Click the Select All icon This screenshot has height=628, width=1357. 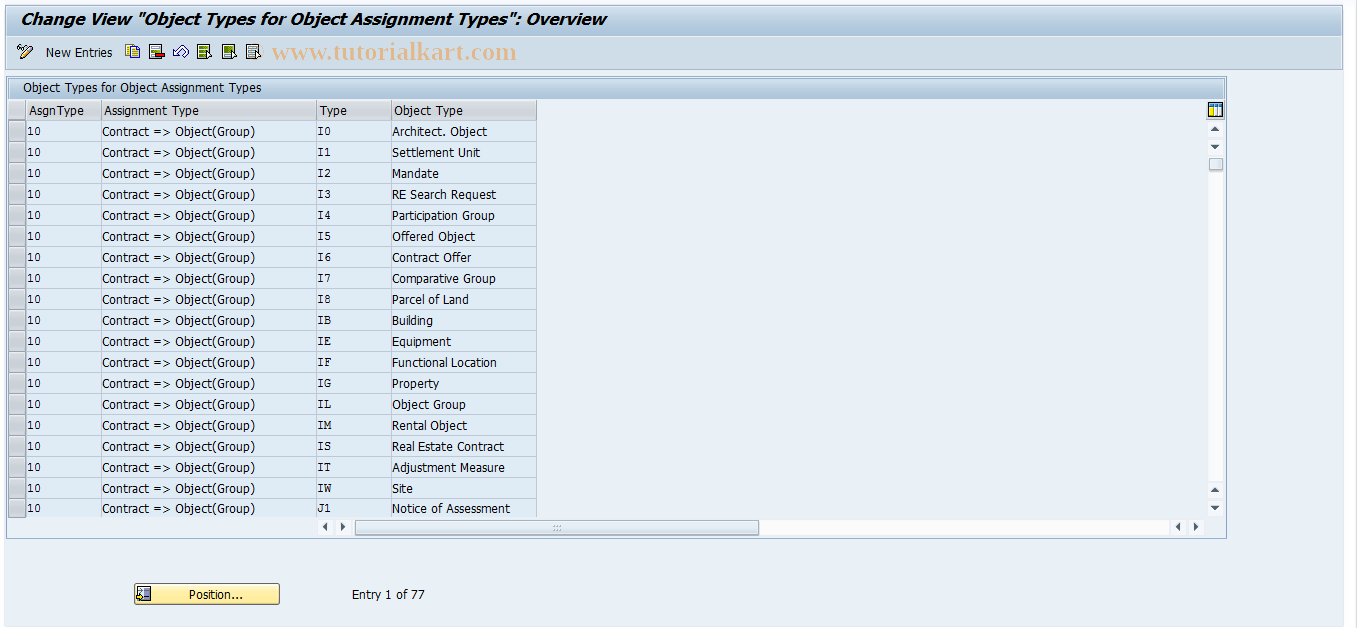click(x=205, y=52)
